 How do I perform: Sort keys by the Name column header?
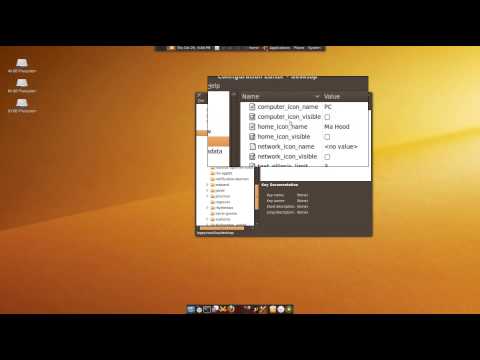(x=281, y=96)
